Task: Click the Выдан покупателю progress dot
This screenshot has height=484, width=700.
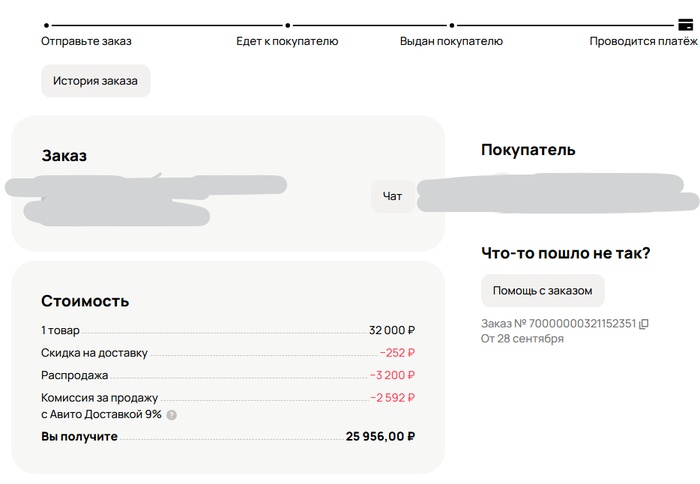Action: 452,26
